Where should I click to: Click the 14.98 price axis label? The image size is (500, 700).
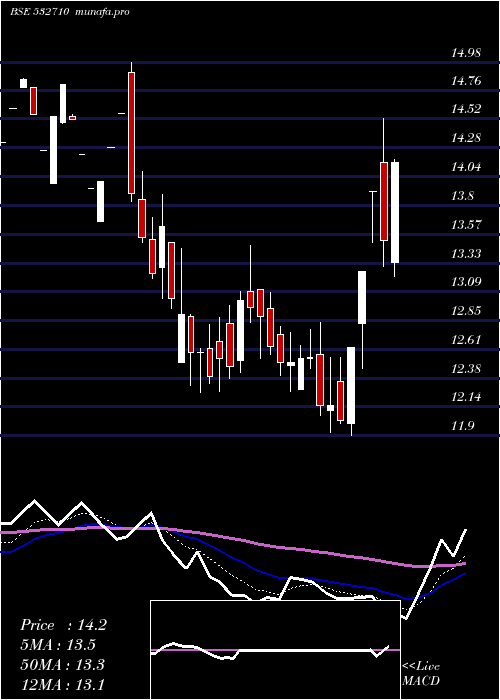466,53
